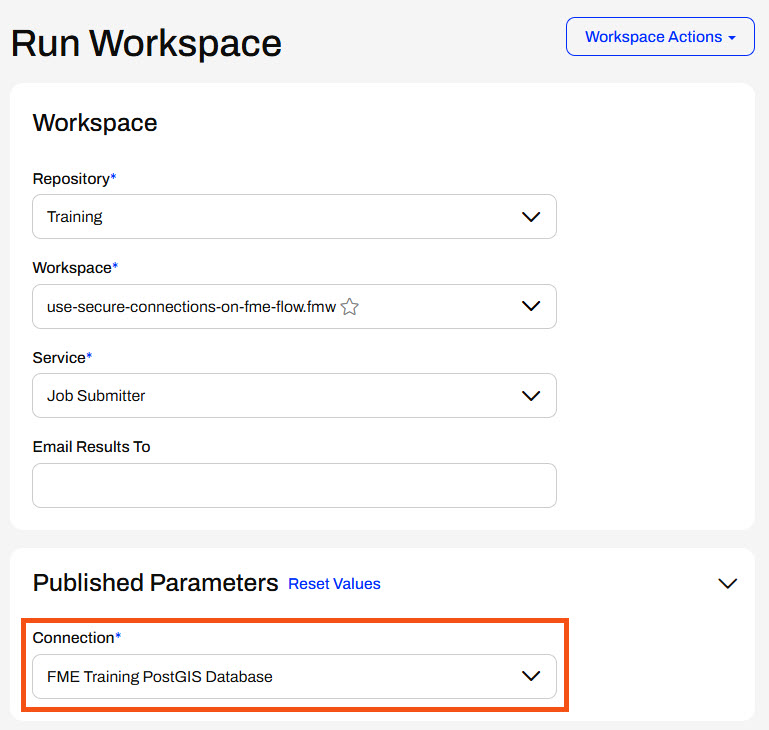Collapse the Published Parameters section
This screenshot has width=769, height=730.
pos(727,584)
